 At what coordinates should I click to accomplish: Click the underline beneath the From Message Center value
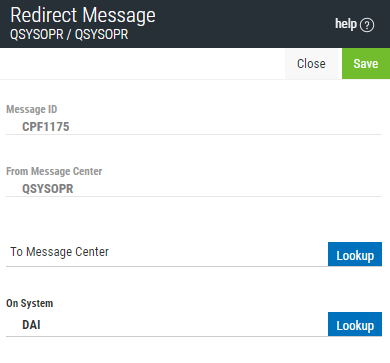pyautogui.click(x=194, y=197)
